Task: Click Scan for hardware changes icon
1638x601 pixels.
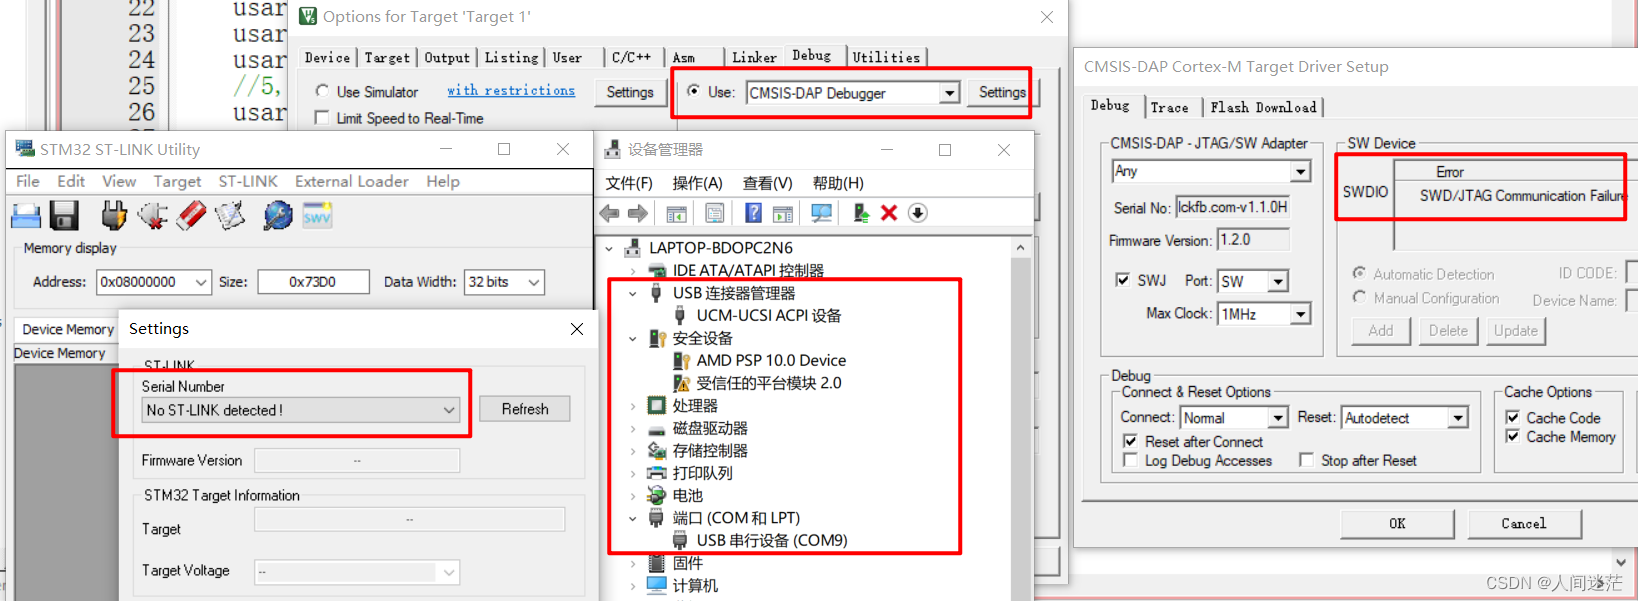Action: point(821,213)
